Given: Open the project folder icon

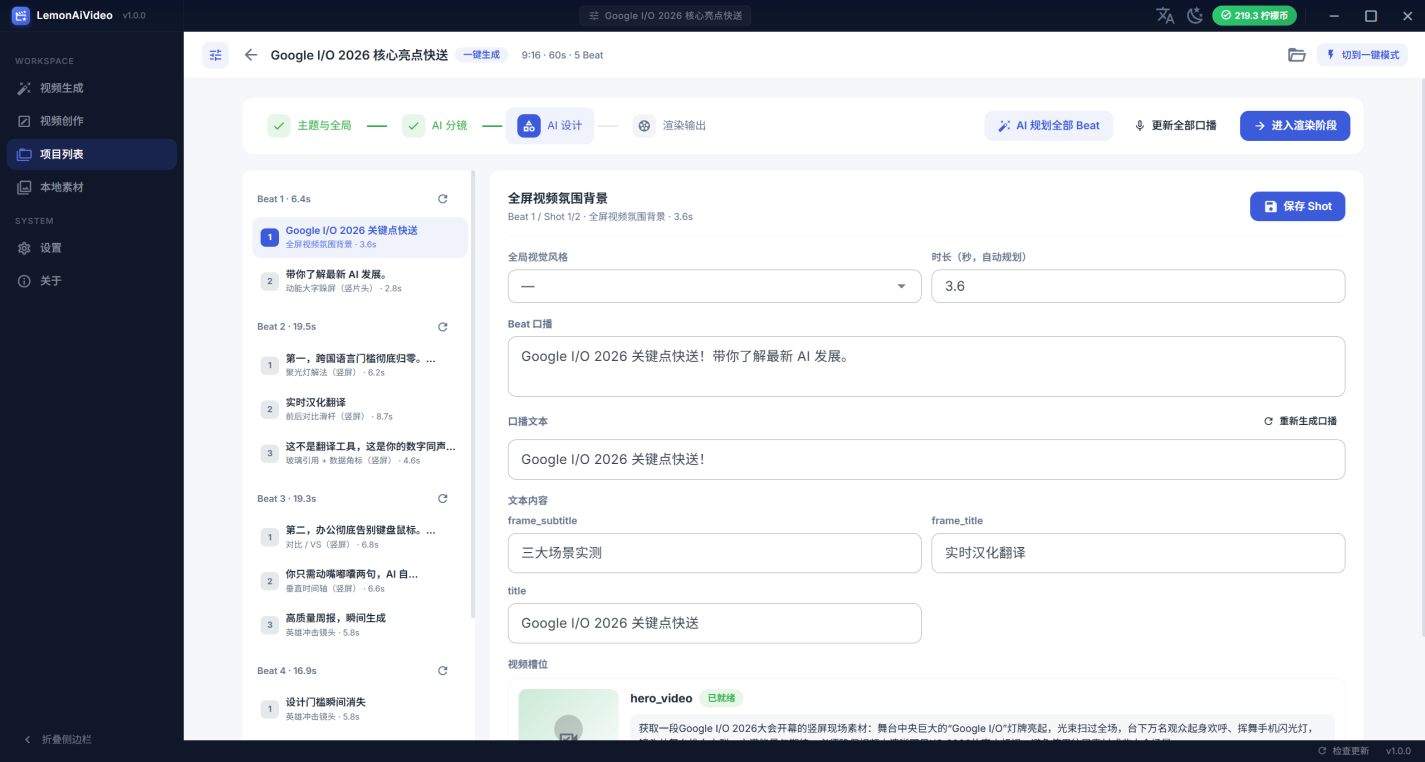Looking at the screenshot, I should (1297, 55).
